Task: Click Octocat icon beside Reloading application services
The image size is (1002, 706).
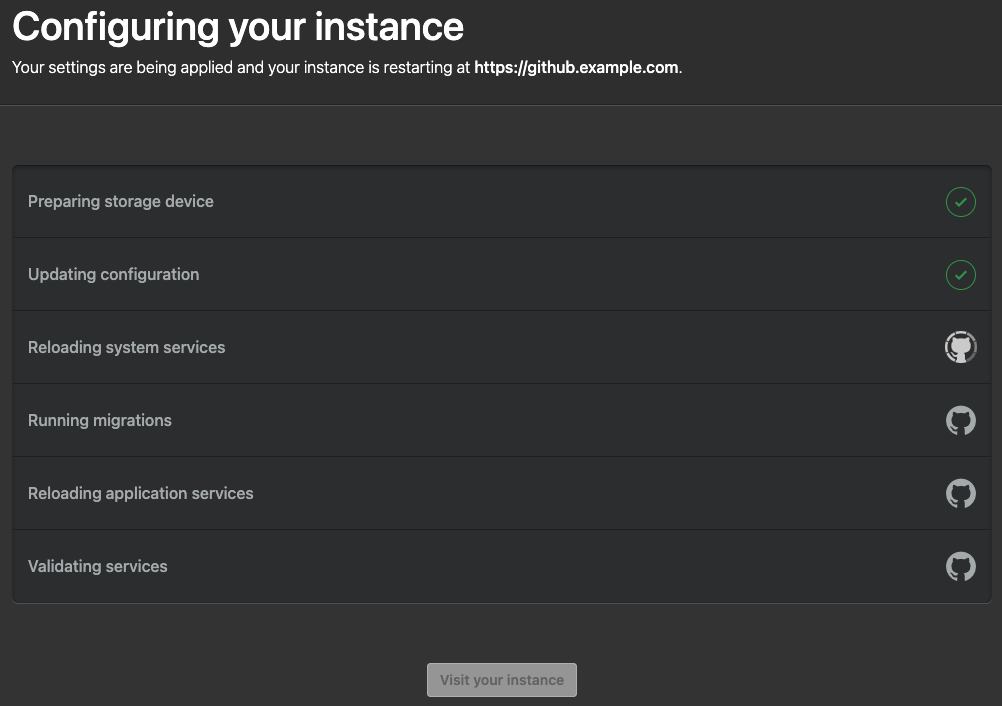Action: 960,493
